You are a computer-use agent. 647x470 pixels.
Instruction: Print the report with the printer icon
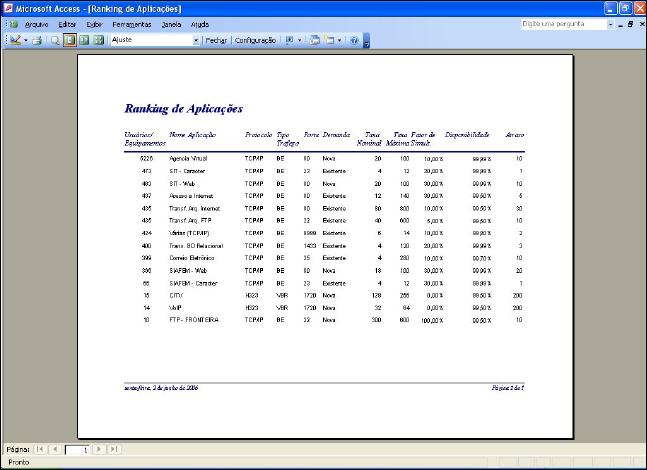(x=37, y=40)
